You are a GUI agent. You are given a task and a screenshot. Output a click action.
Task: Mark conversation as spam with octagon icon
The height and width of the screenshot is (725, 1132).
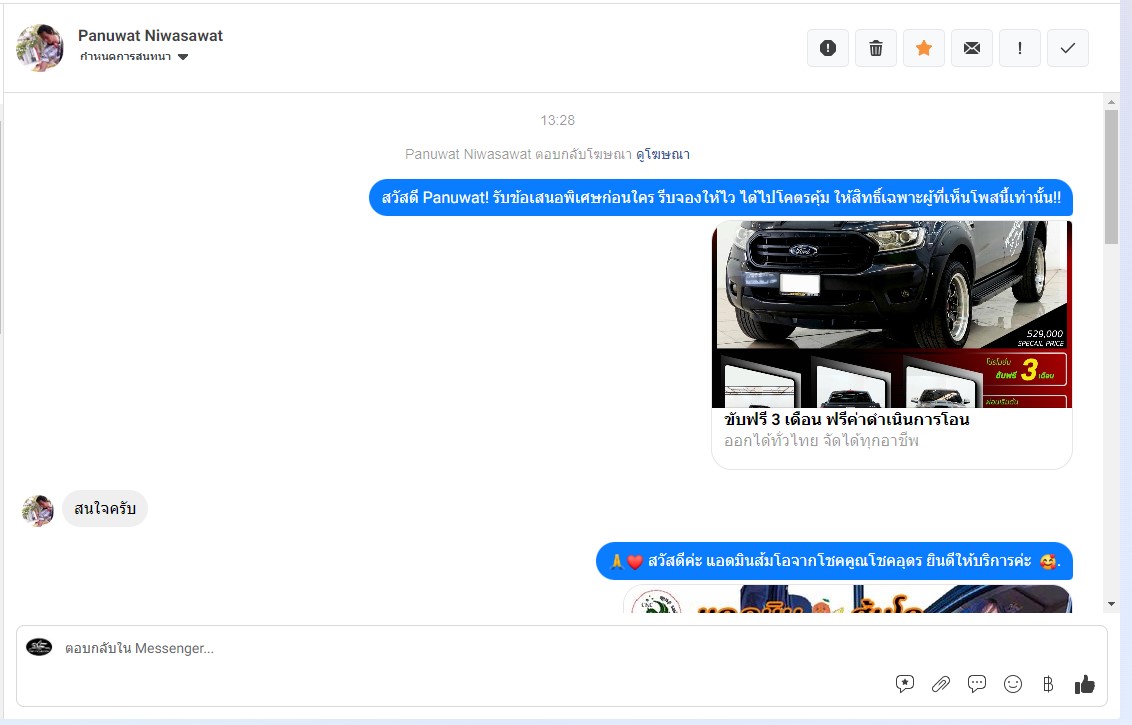[x=828, y=48]
